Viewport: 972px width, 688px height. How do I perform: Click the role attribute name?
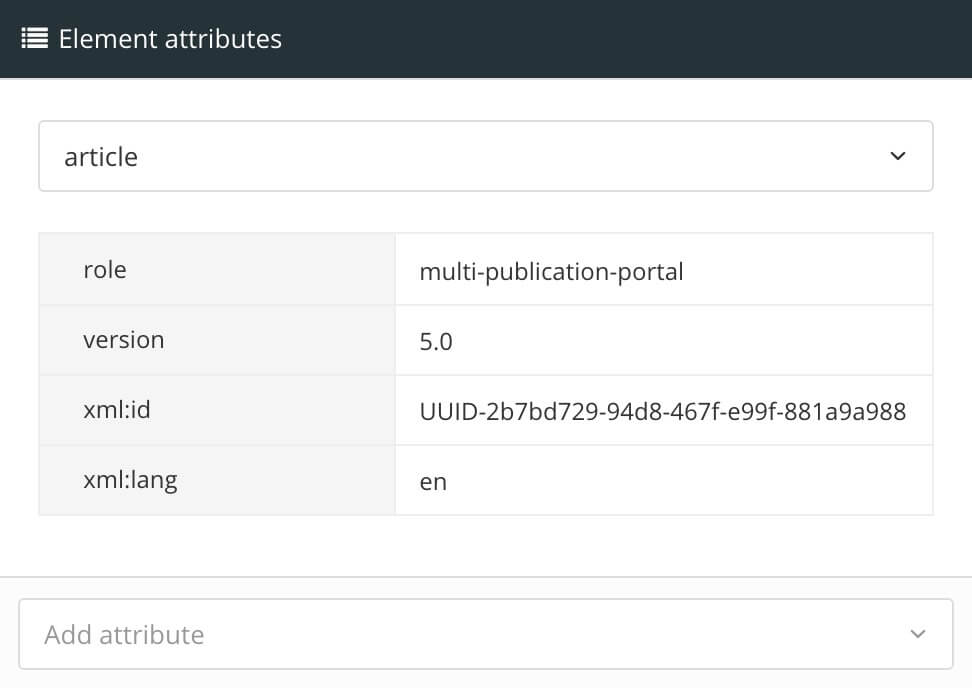(x=104, y=269)
